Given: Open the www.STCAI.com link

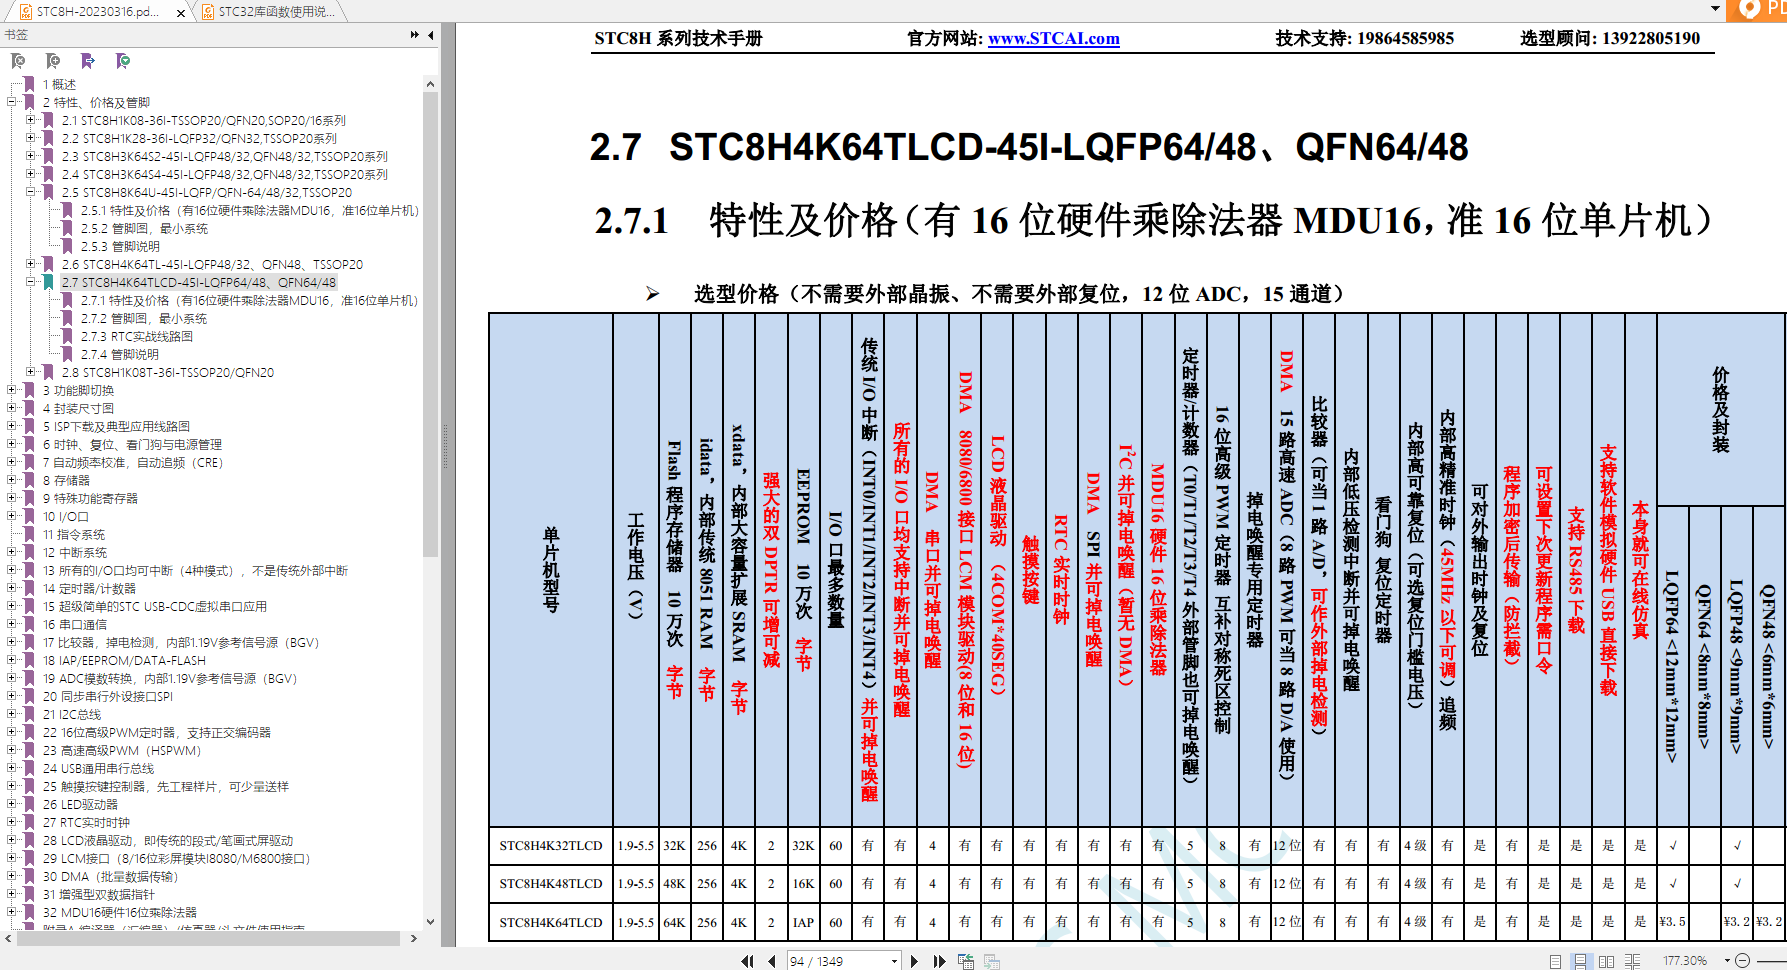Looking at the screenshot, I should (1054, 38).
